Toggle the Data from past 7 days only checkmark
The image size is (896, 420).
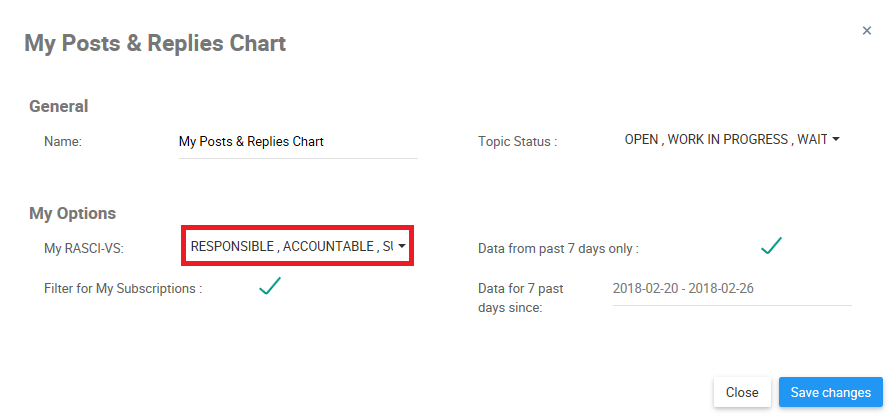(x=770, y=246)
